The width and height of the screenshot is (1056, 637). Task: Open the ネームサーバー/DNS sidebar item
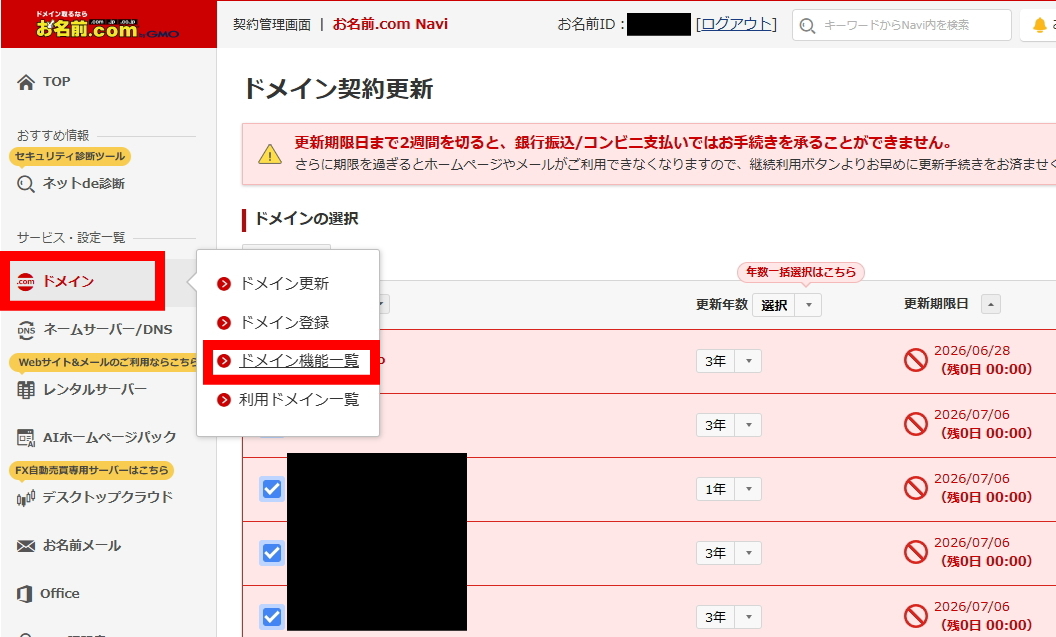[108, 329]
